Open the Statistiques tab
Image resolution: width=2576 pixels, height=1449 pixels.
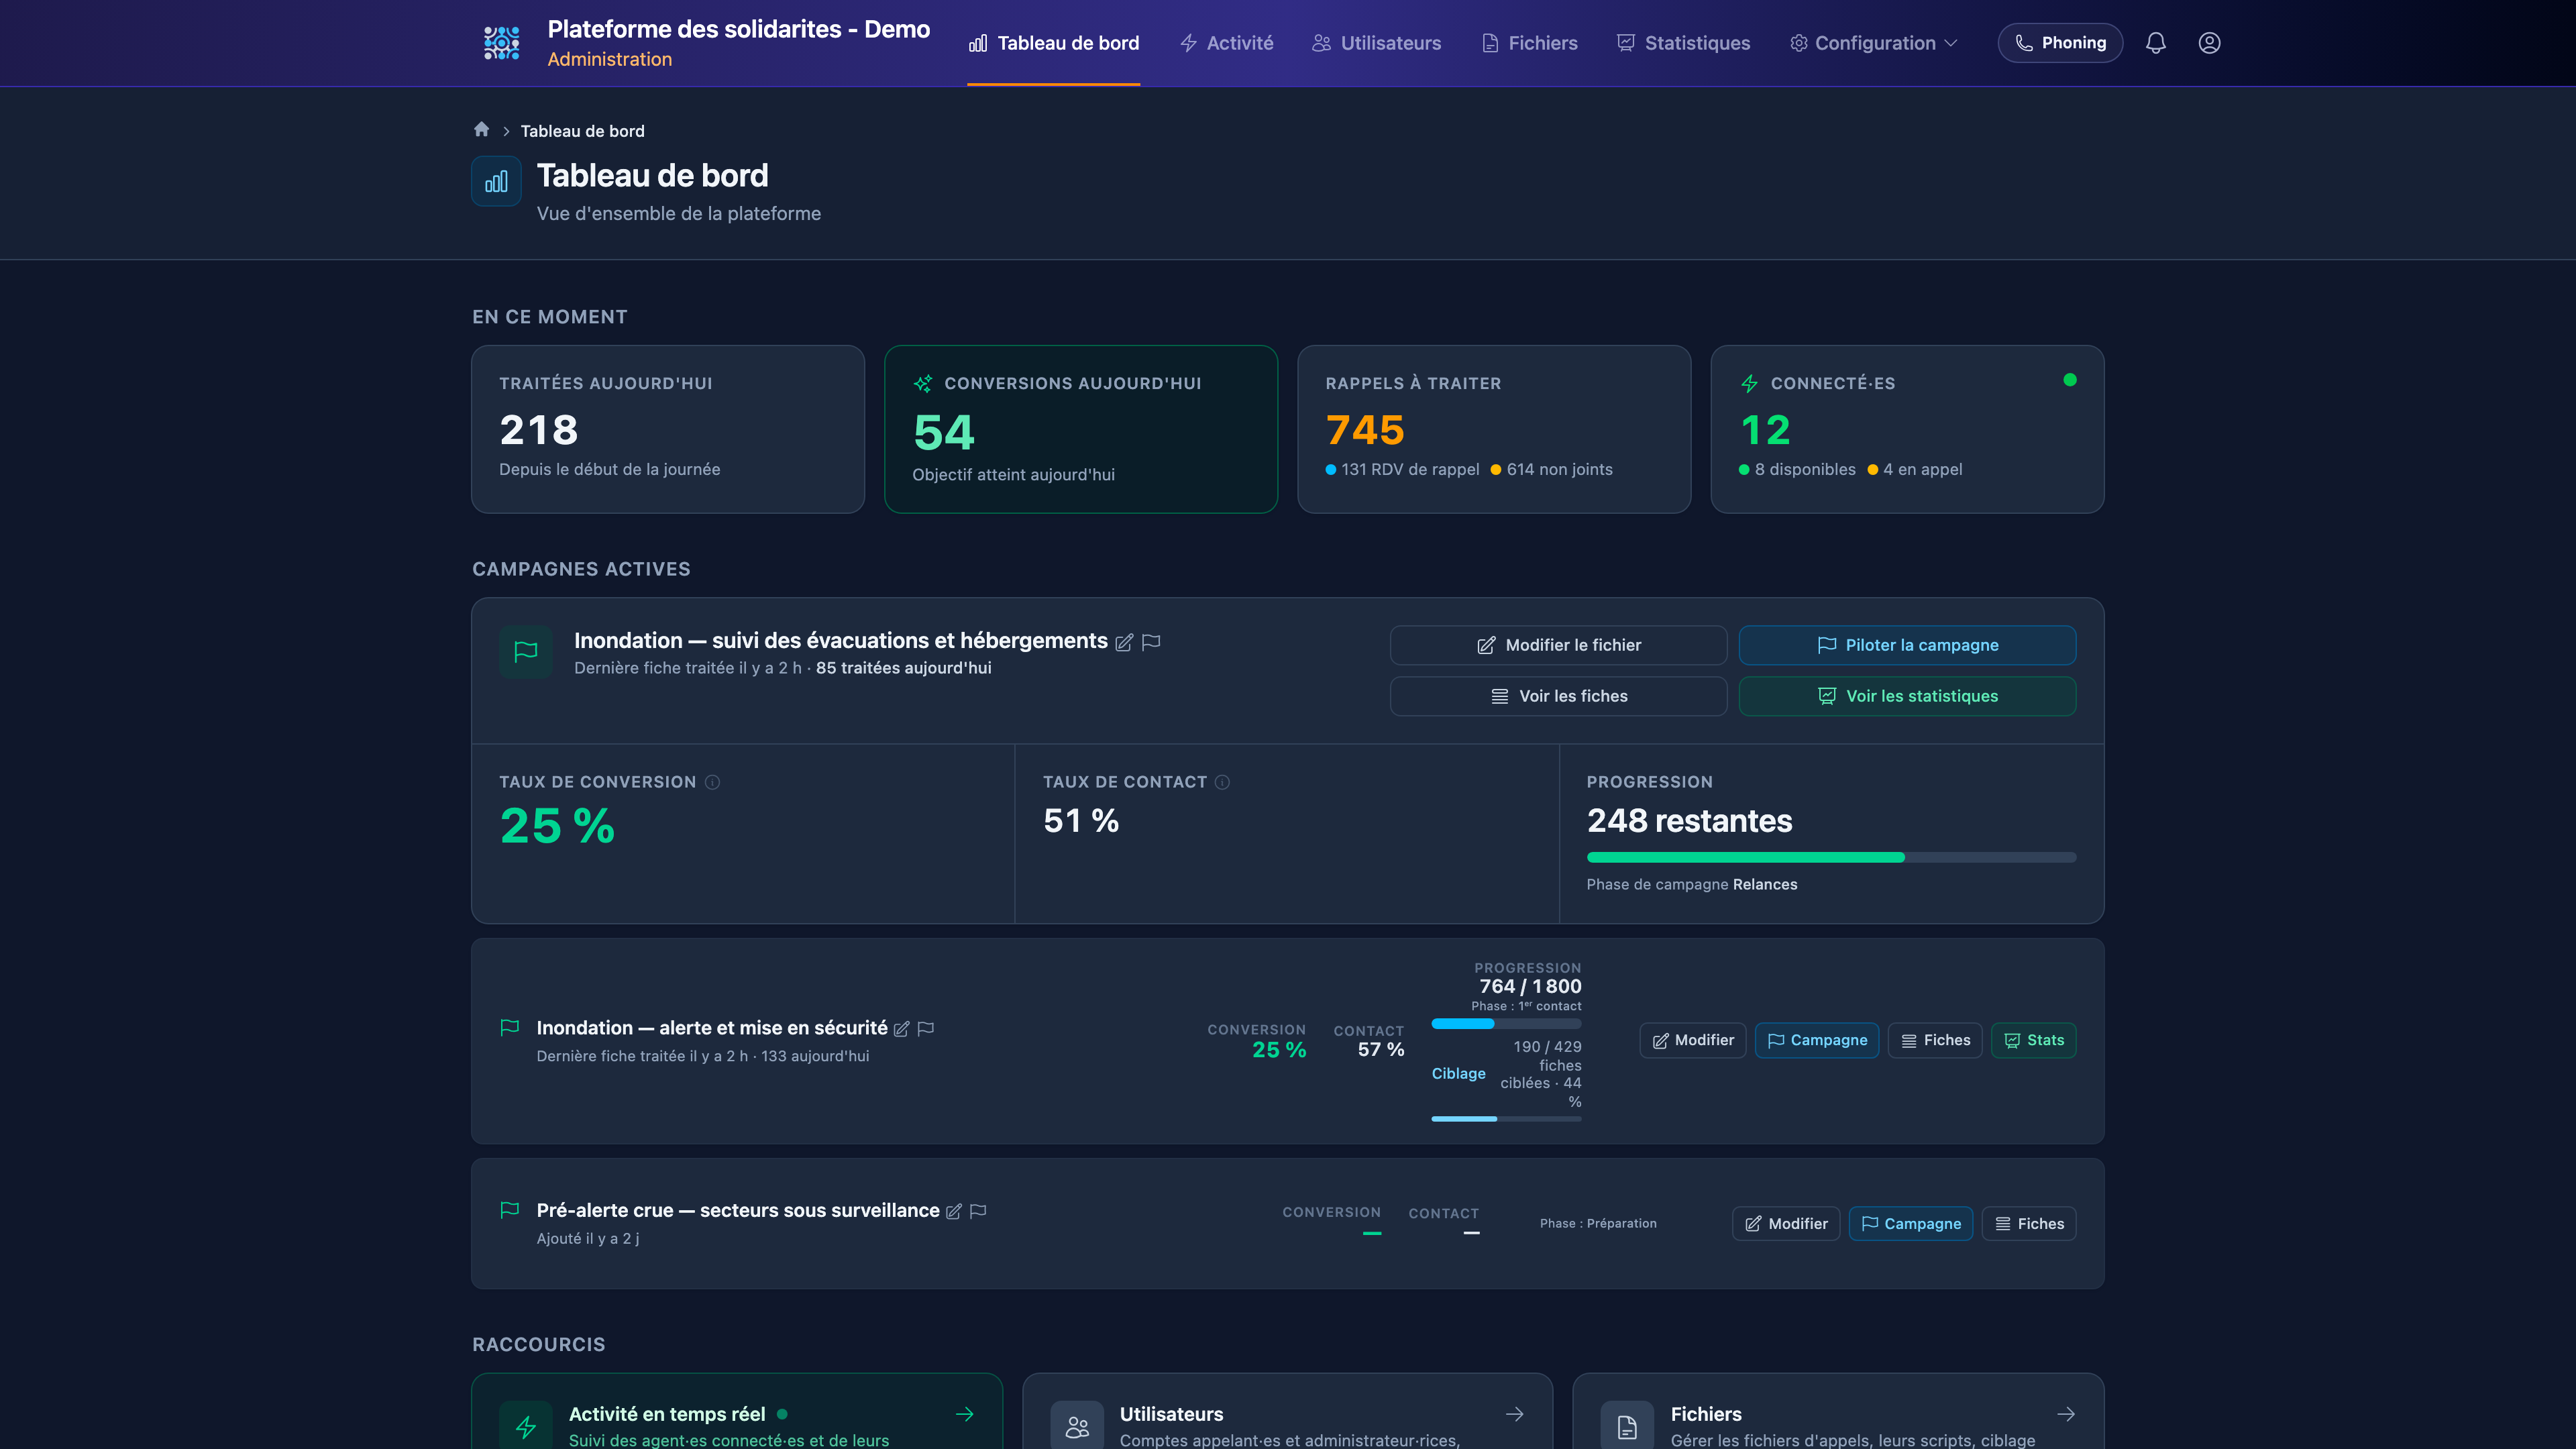1683,43
